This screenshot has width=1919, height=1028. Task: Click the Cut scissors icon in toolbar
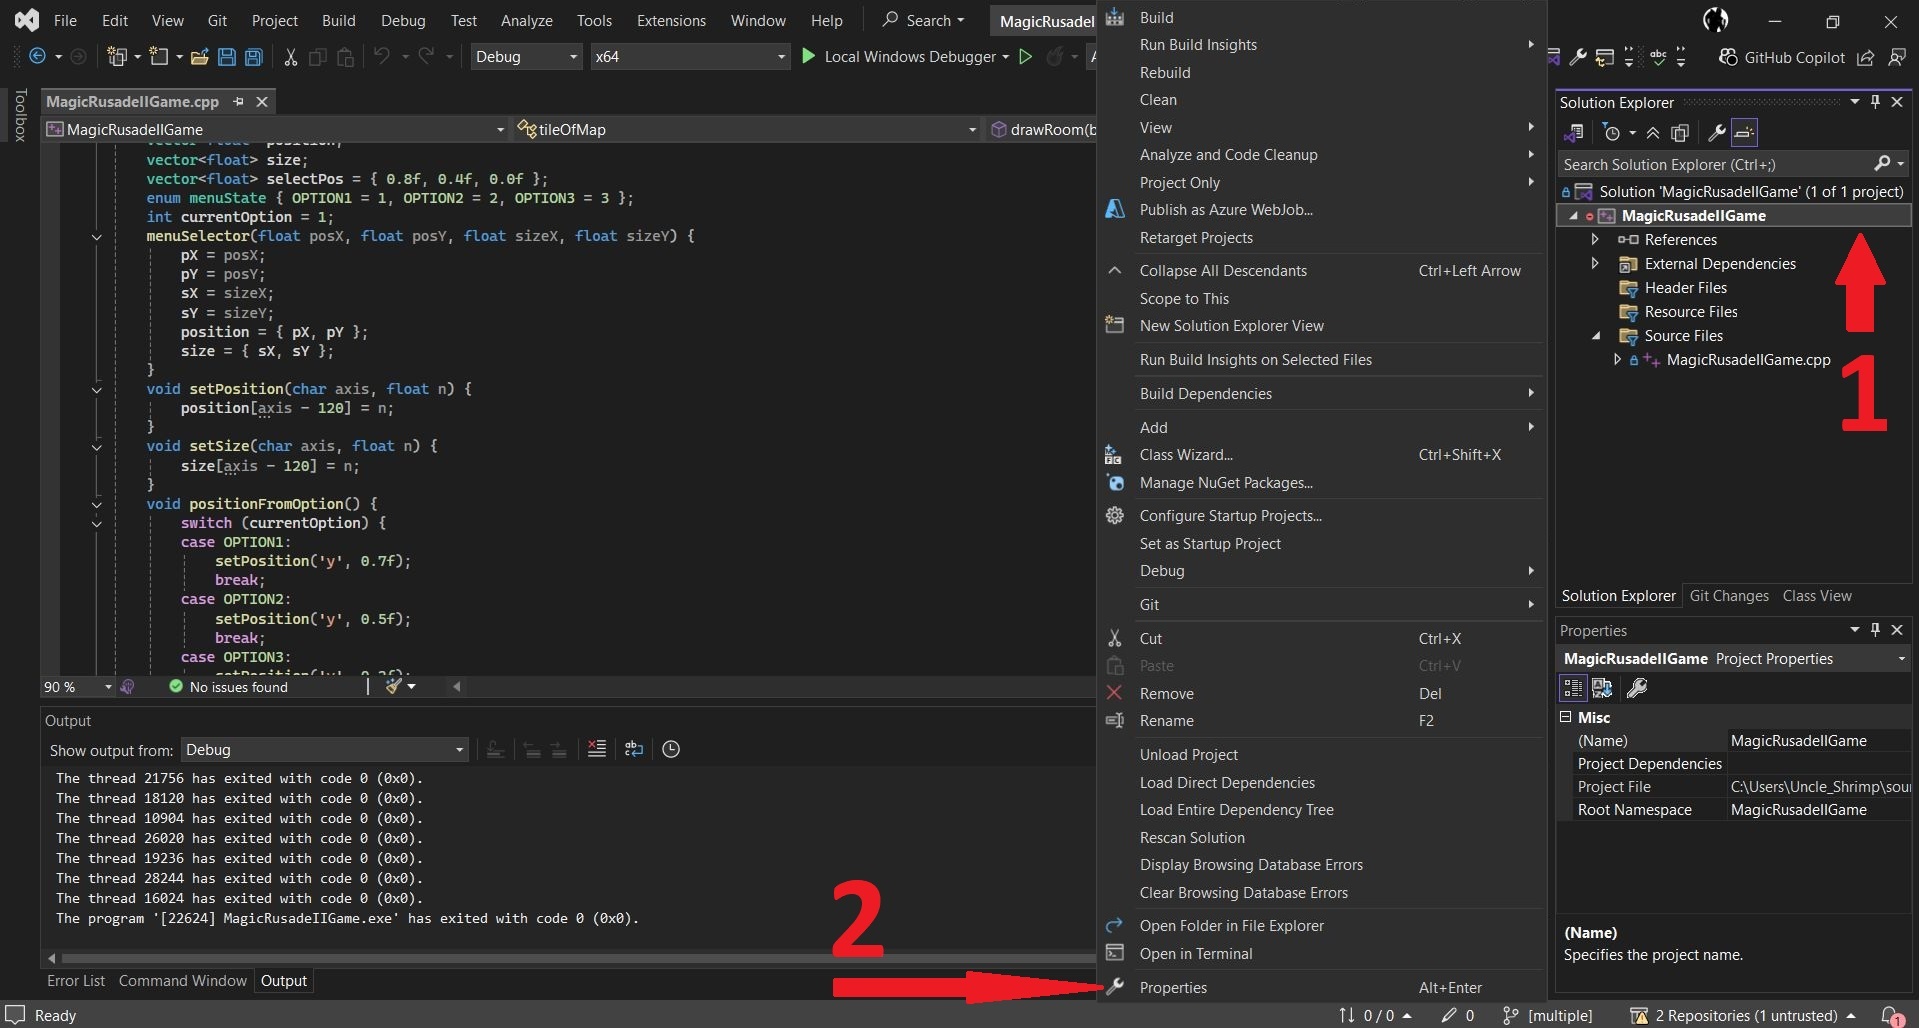point(290,57)
